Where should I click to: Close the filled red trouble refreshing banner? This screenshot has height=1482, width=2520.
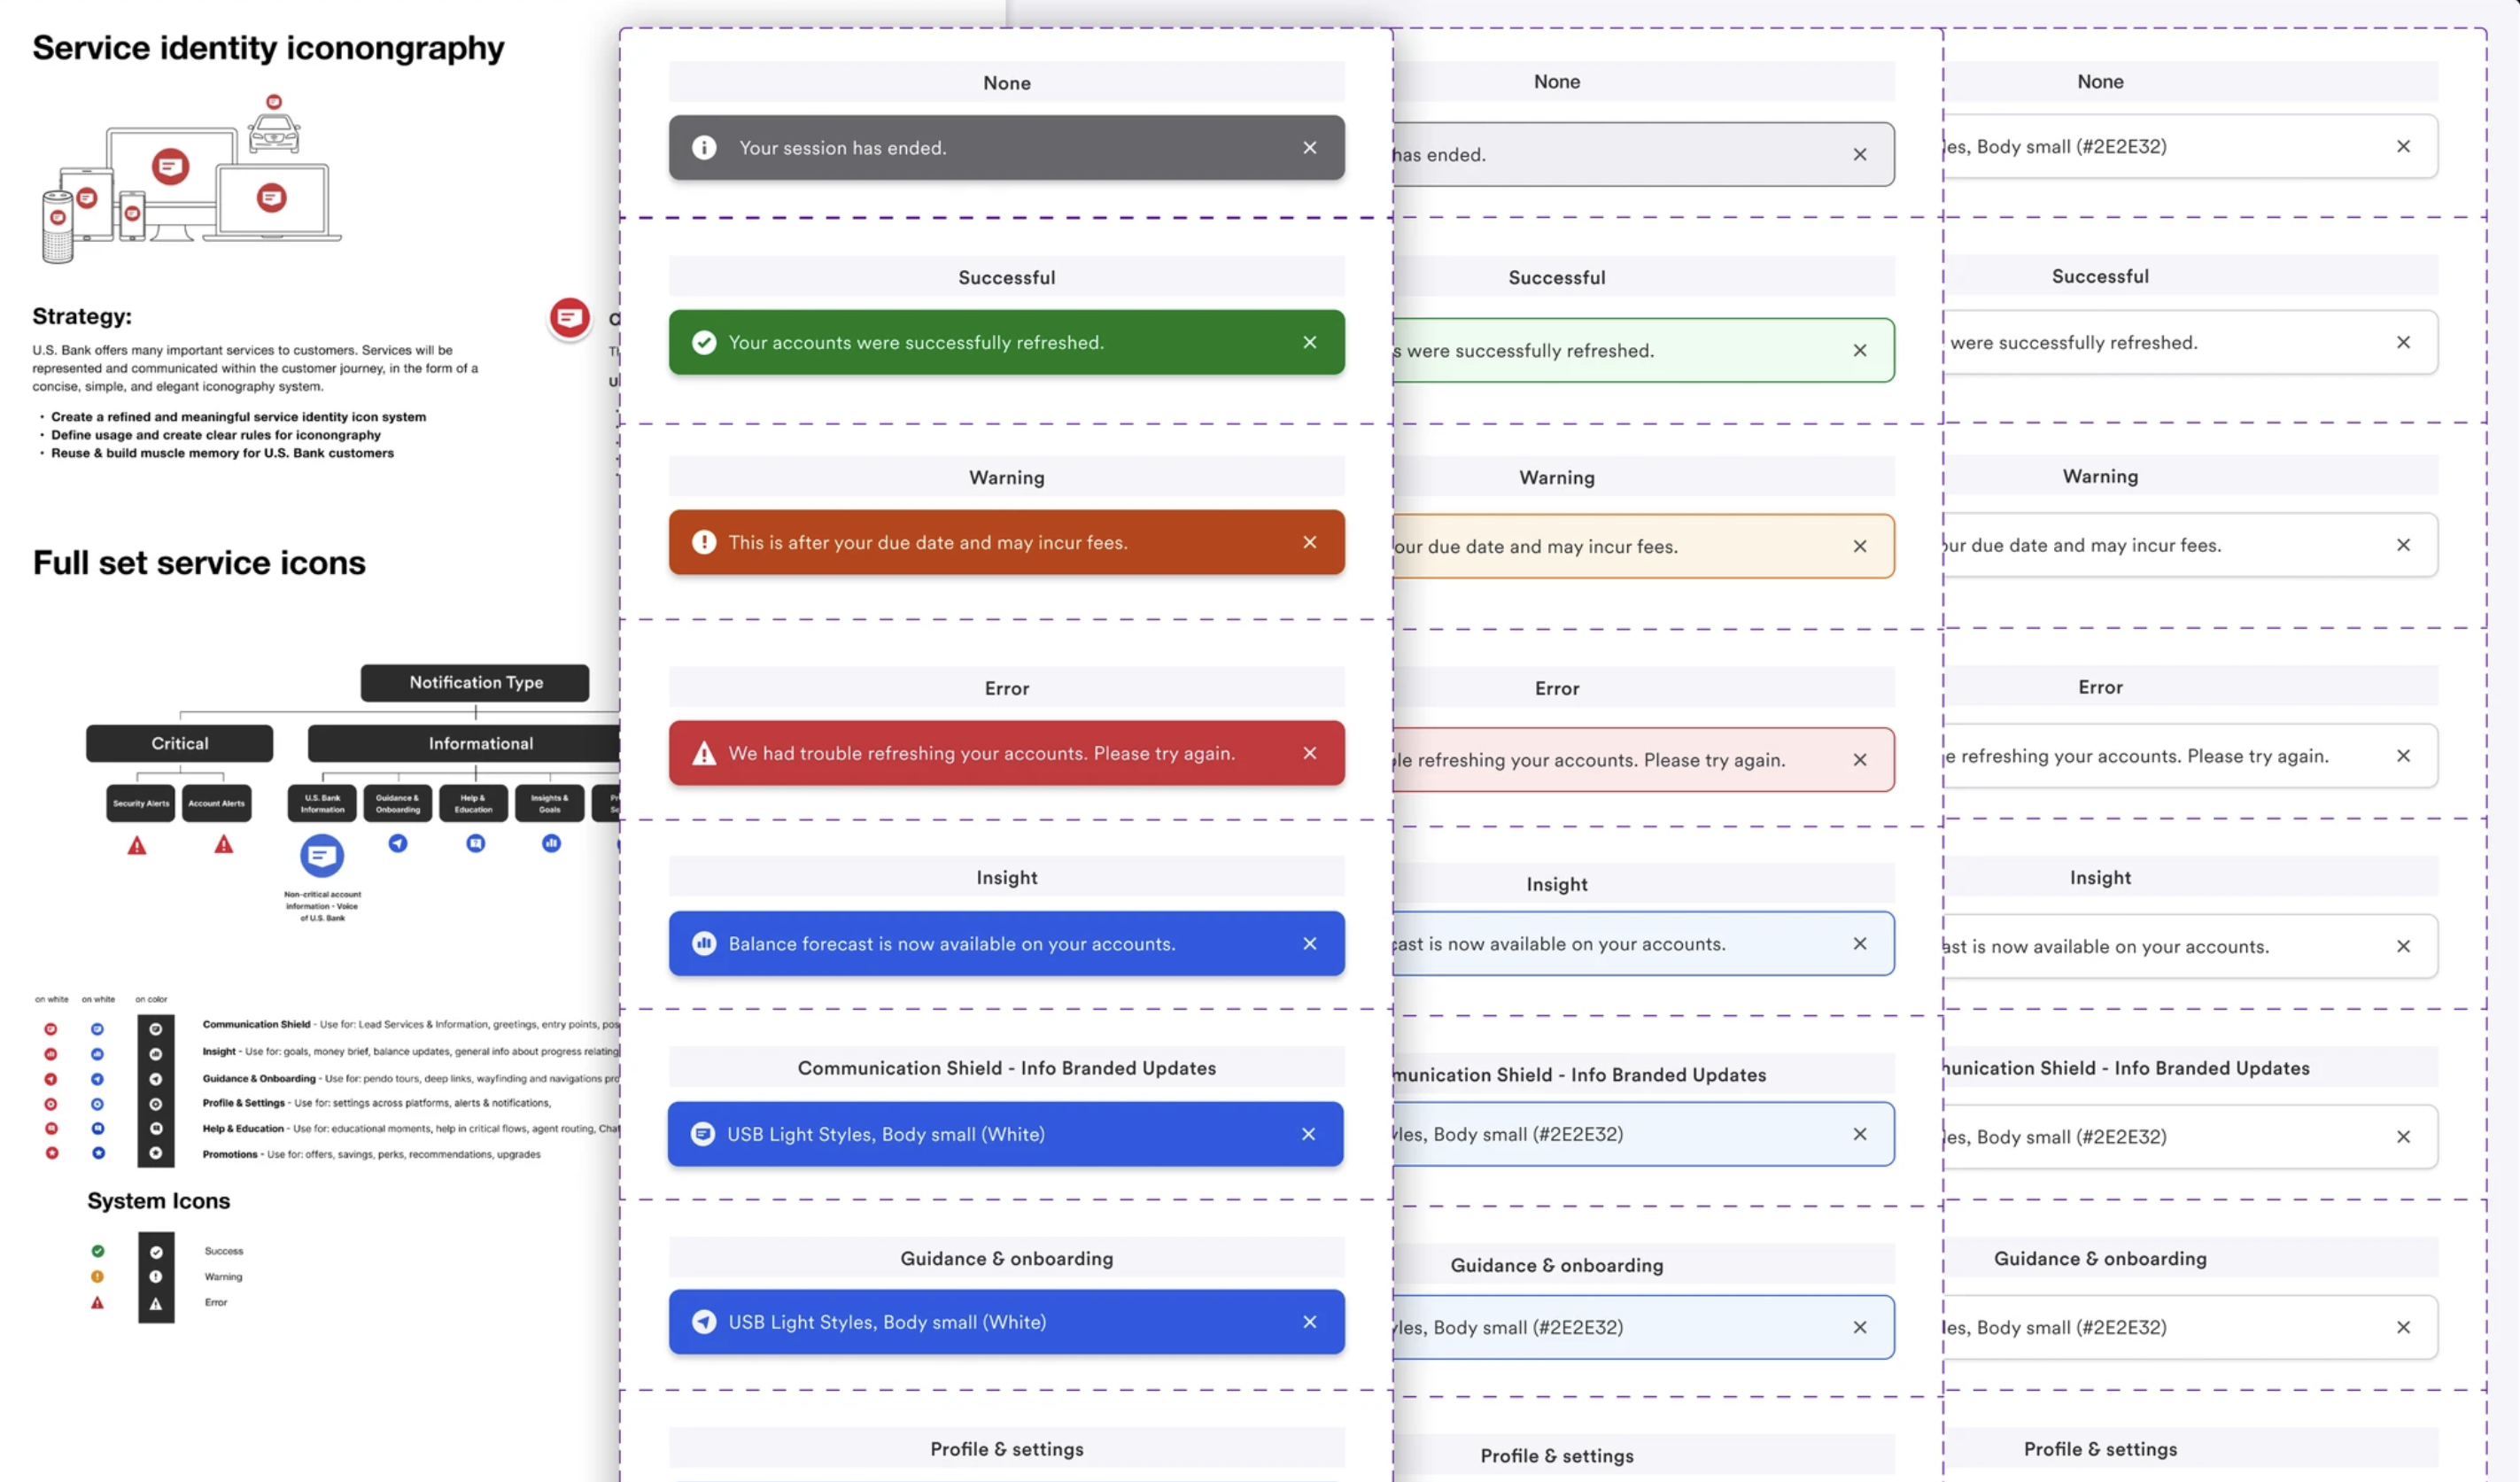[x=1309, y=754]
